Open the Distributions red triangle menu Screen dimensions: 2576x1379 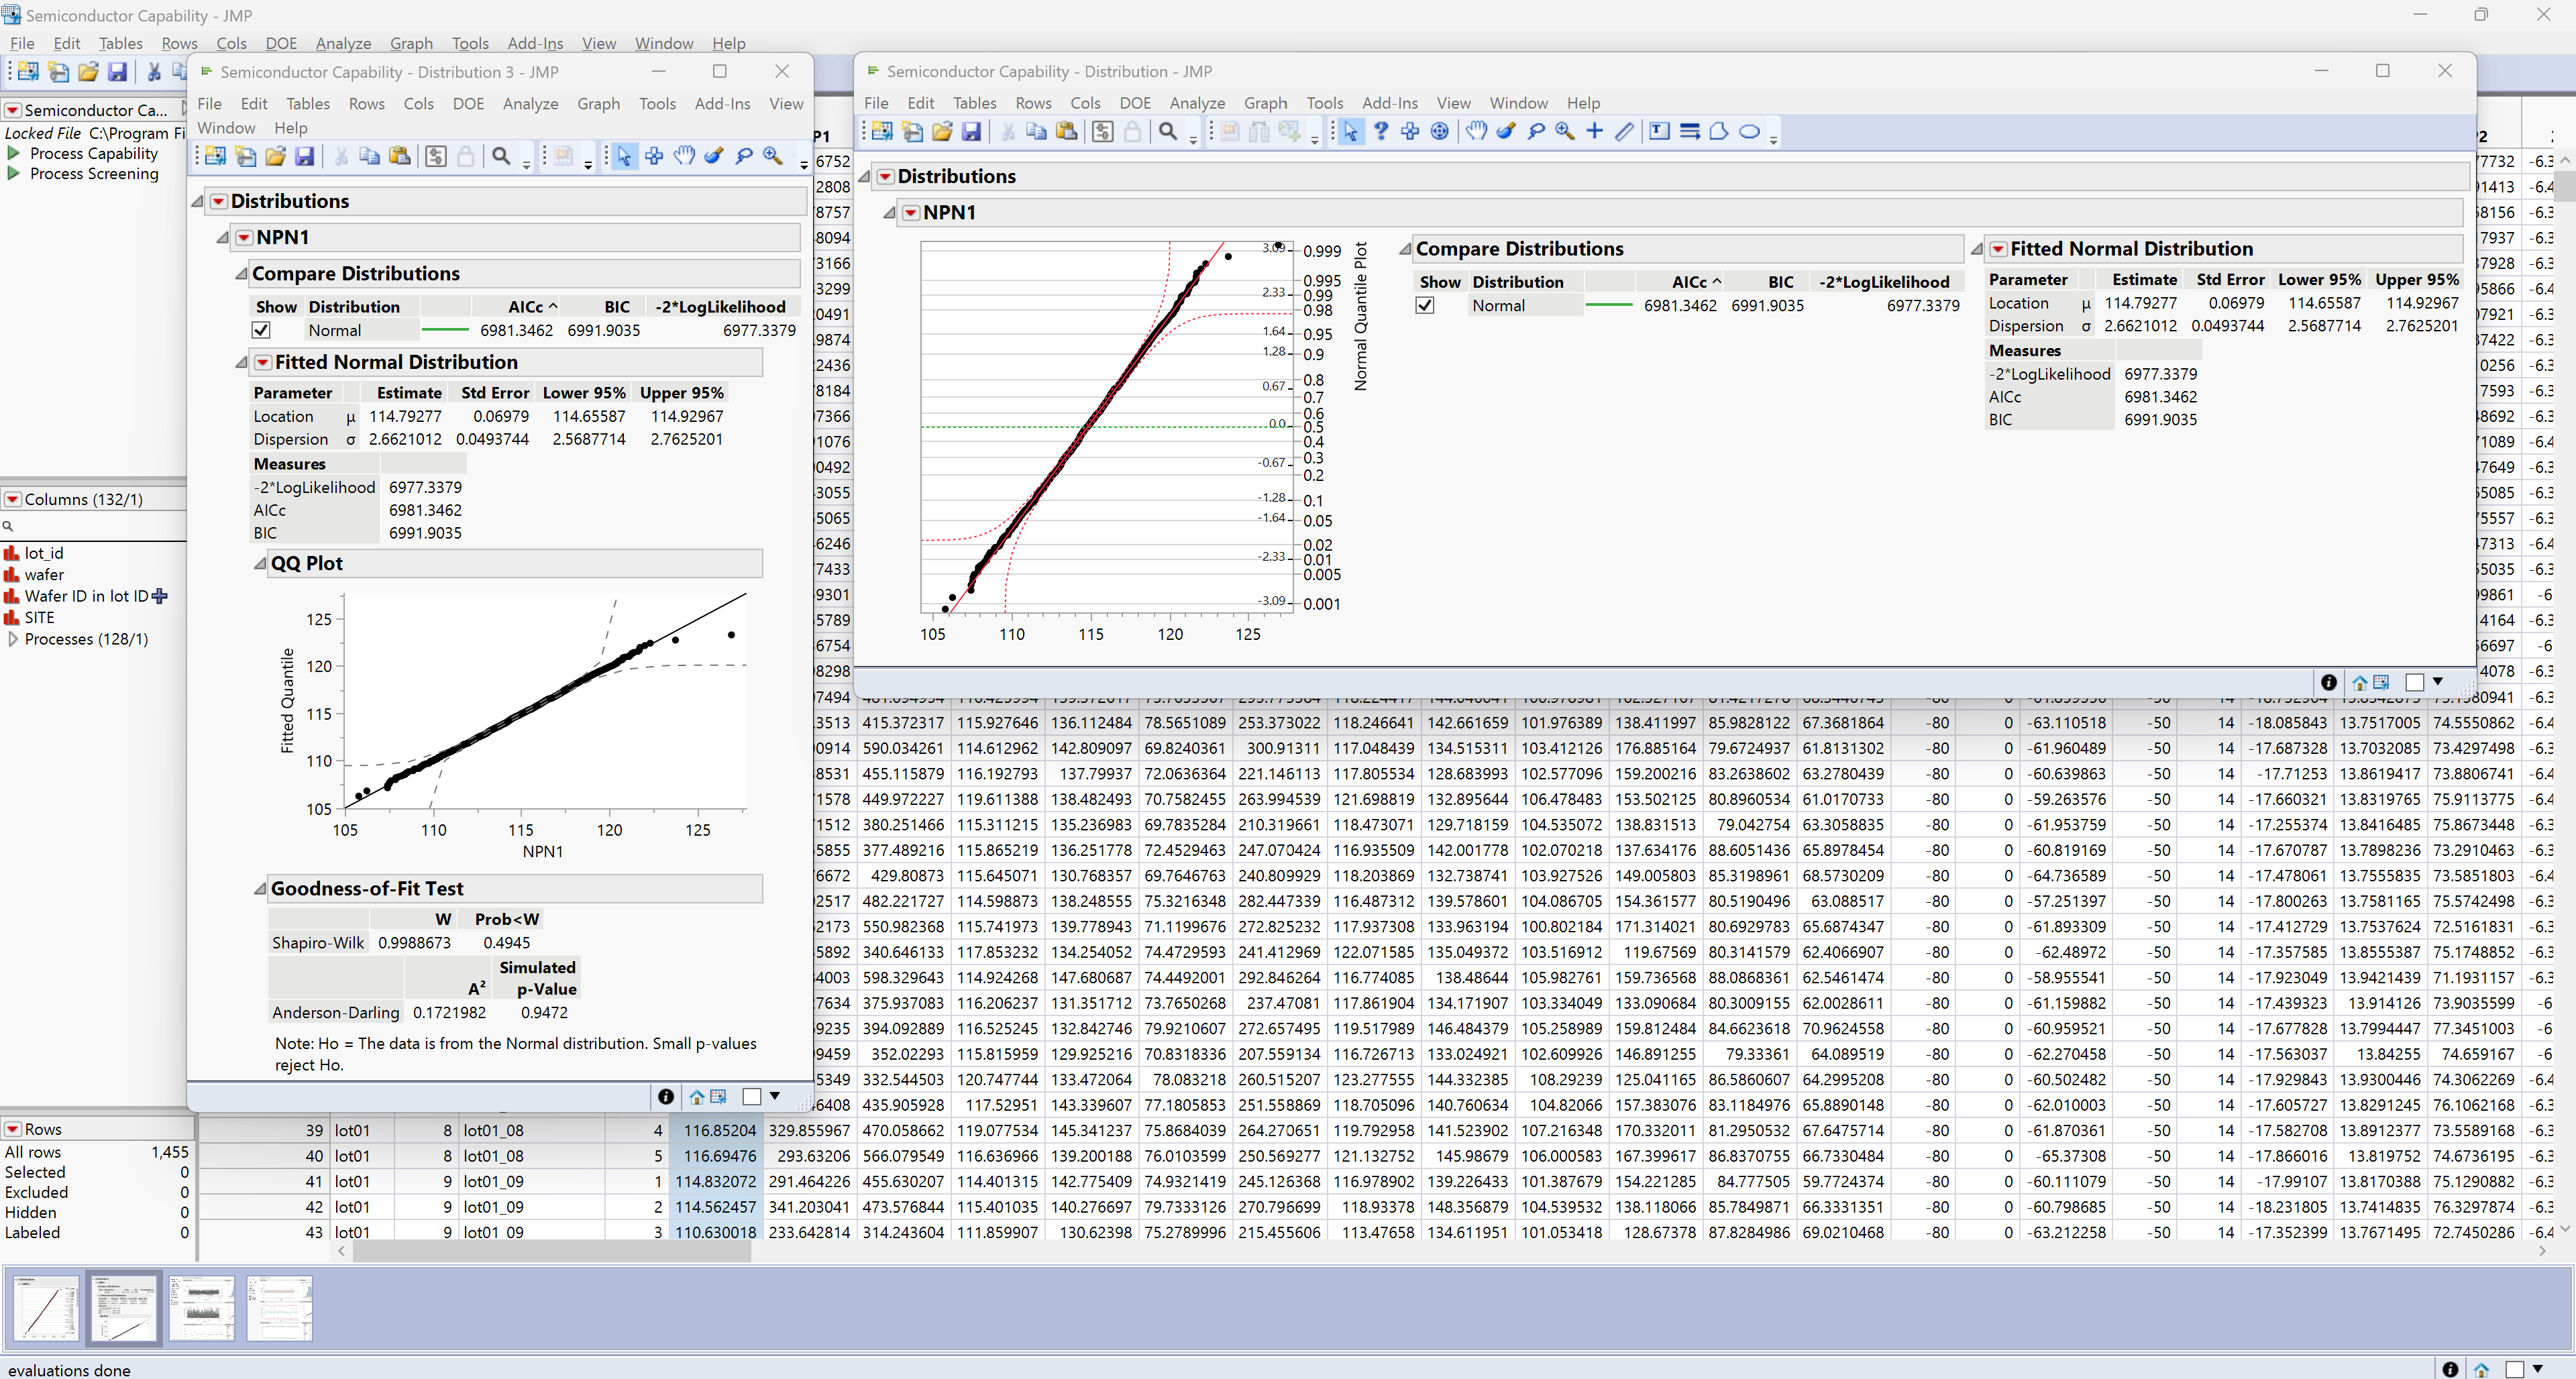886,176
